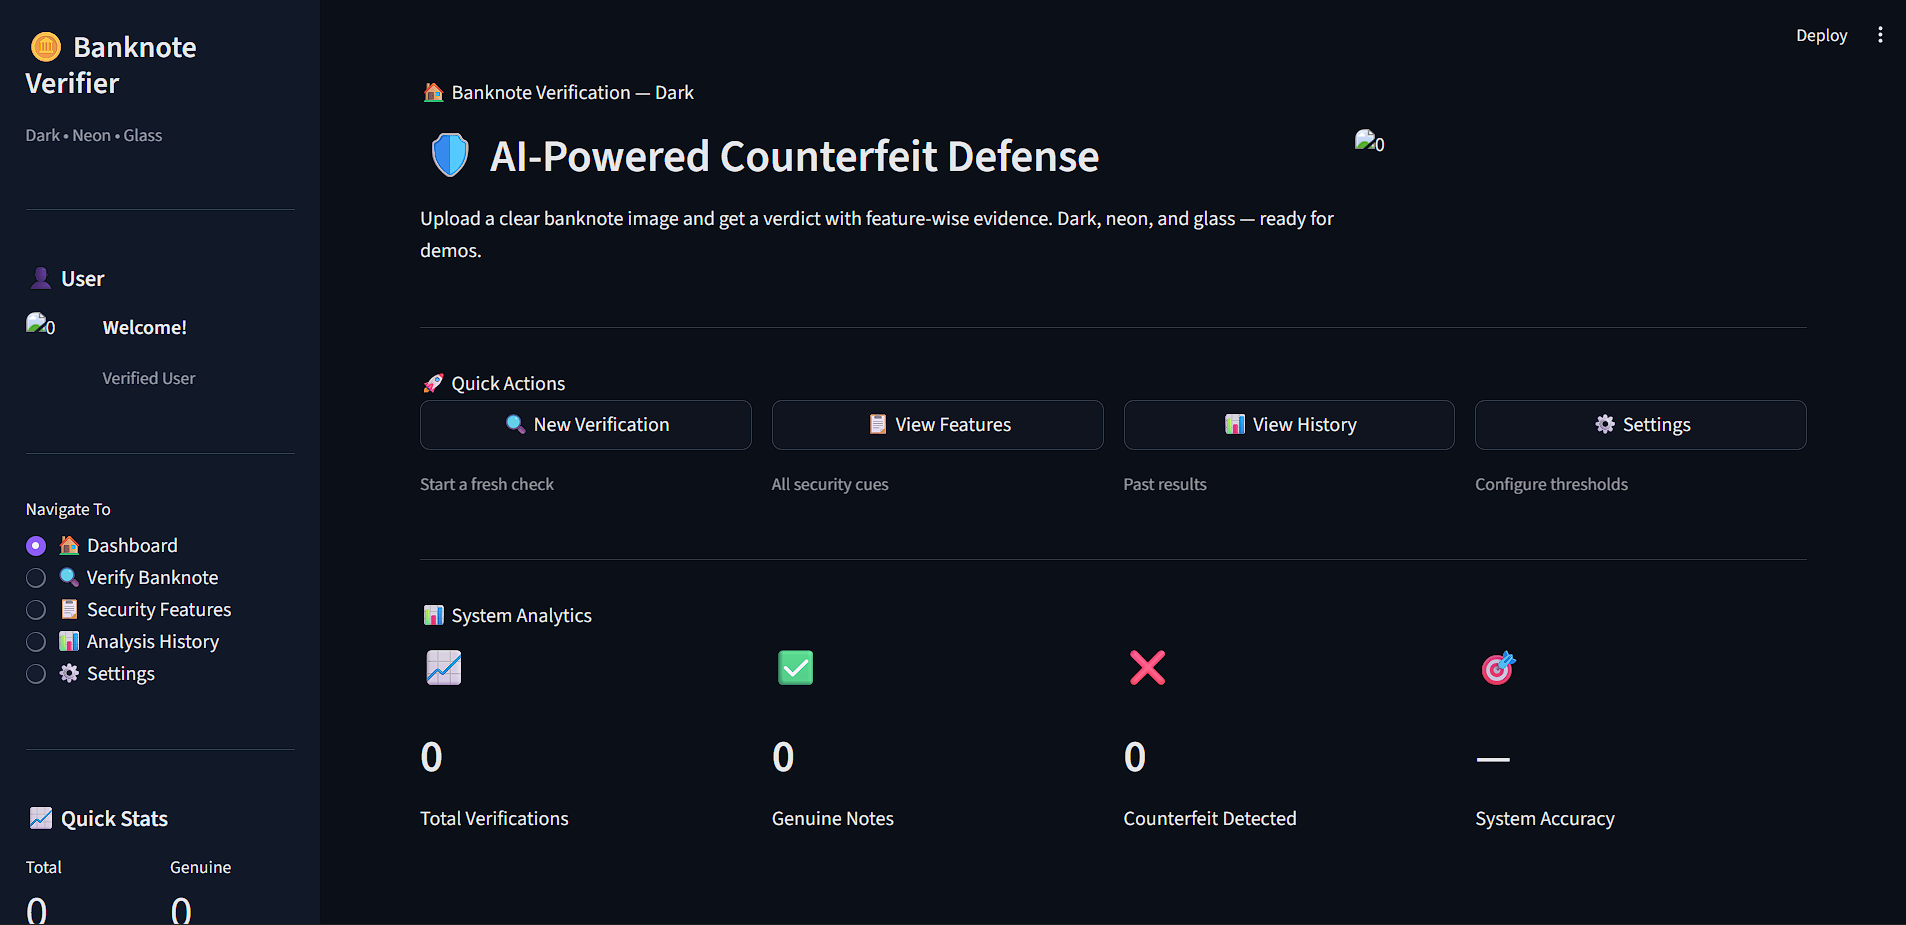Select the Analysis History radio option
Viewport: 1906px width, 925px height.
(36, 642)
